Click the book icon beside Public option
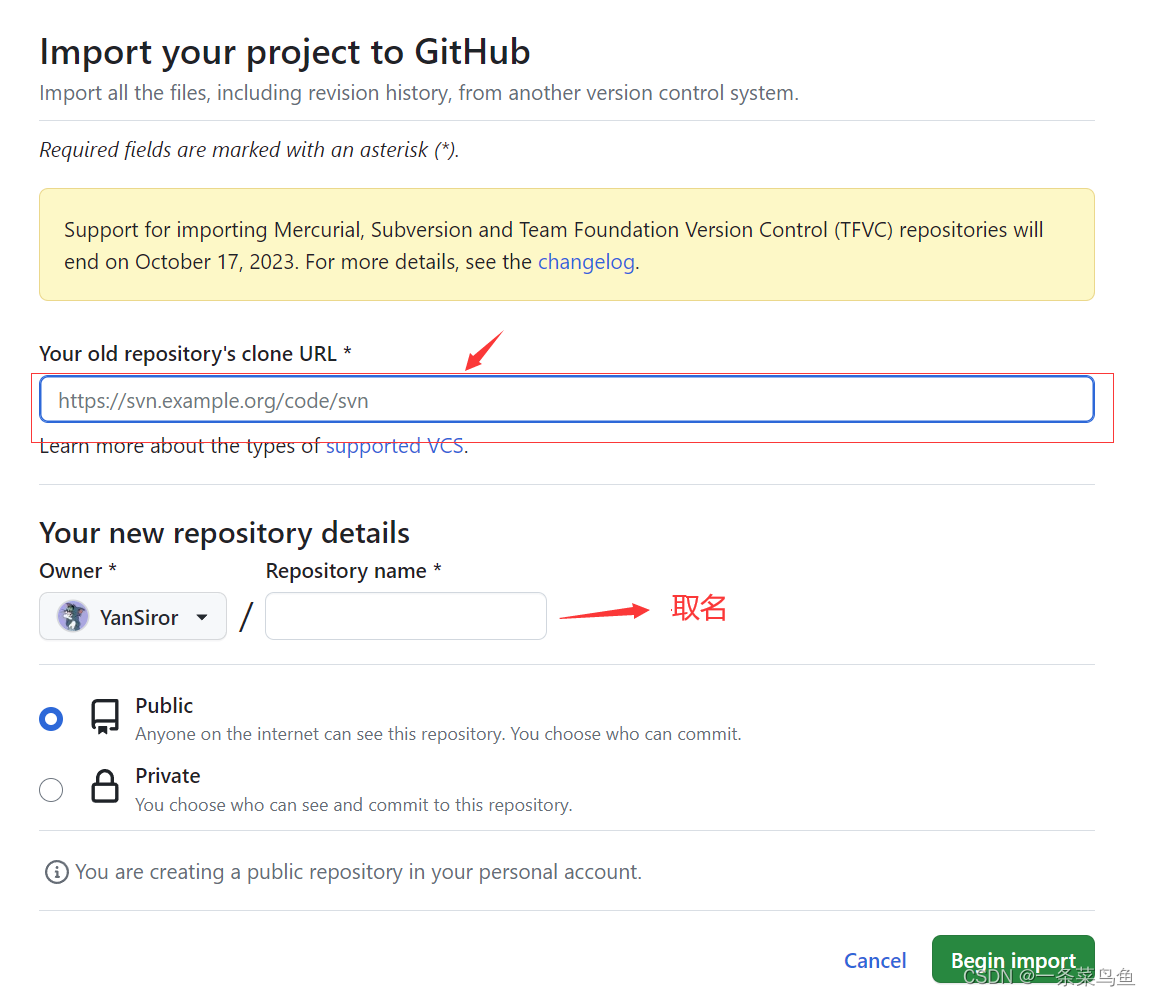The height and width of the screenshot is (996, 1151). 104,715
